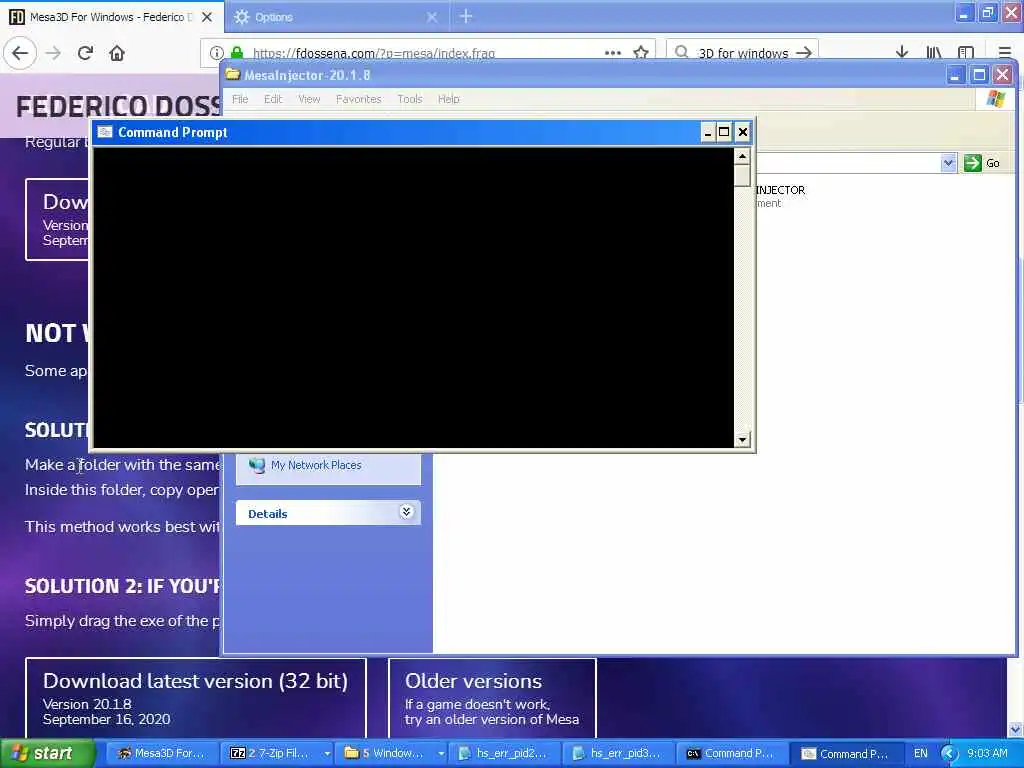Bookmark this page with the star icon
Screen dimensions: 1024x768
click(x=641, y=53)
